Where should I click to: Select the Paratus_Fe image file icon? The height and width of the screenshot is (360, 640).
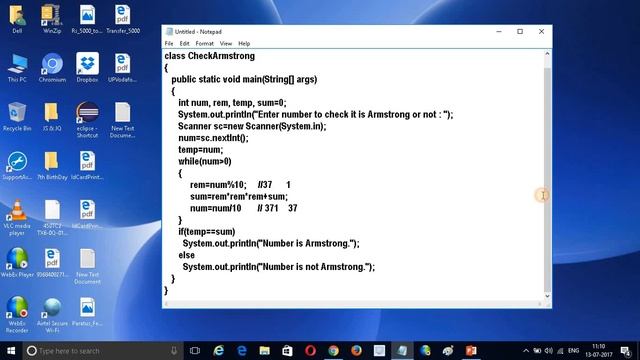(87, 312)
